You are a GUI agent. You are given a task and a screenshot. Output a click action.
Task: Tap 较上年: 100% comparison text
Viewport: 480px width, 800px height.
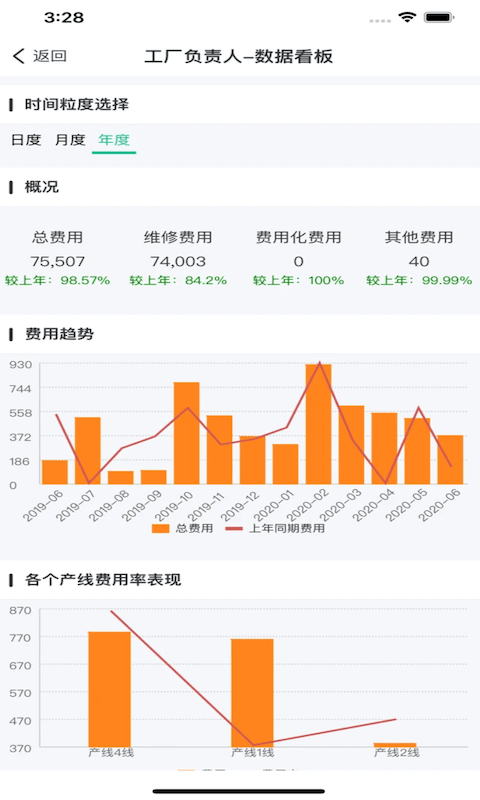(298, 280)
